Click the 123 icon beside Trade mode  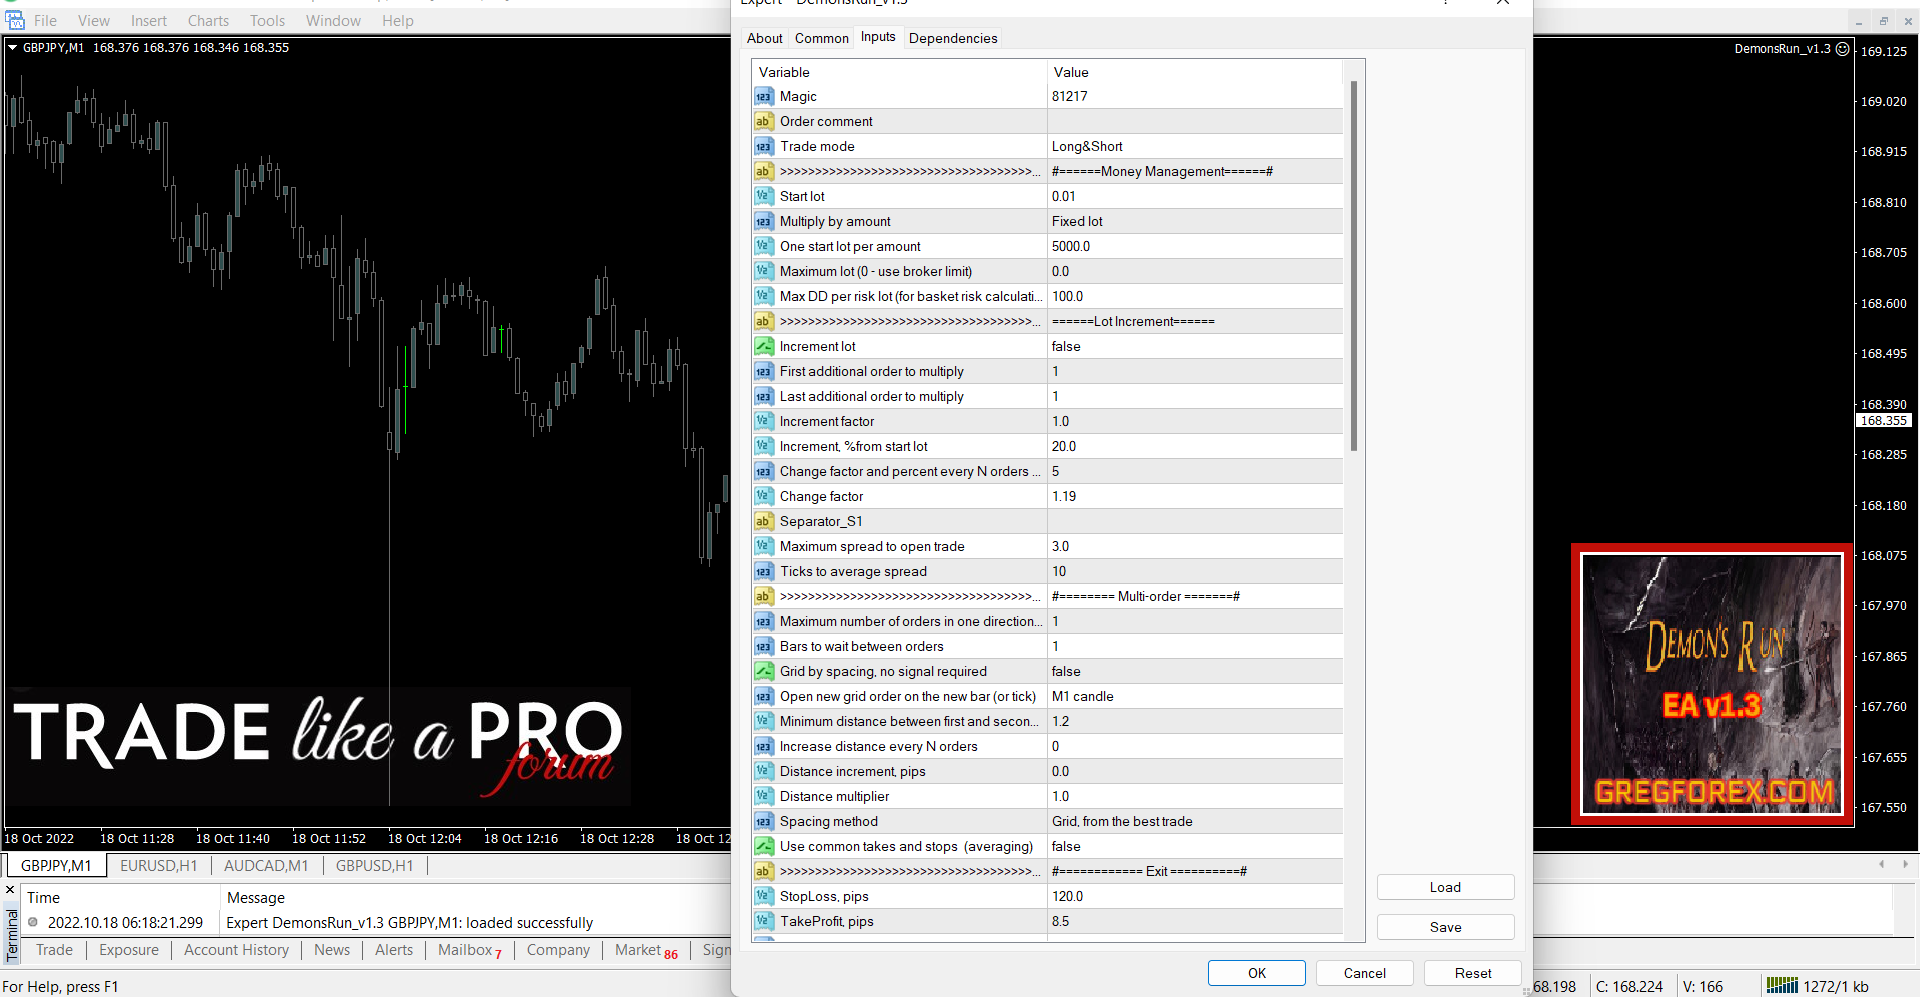[764, 146]
